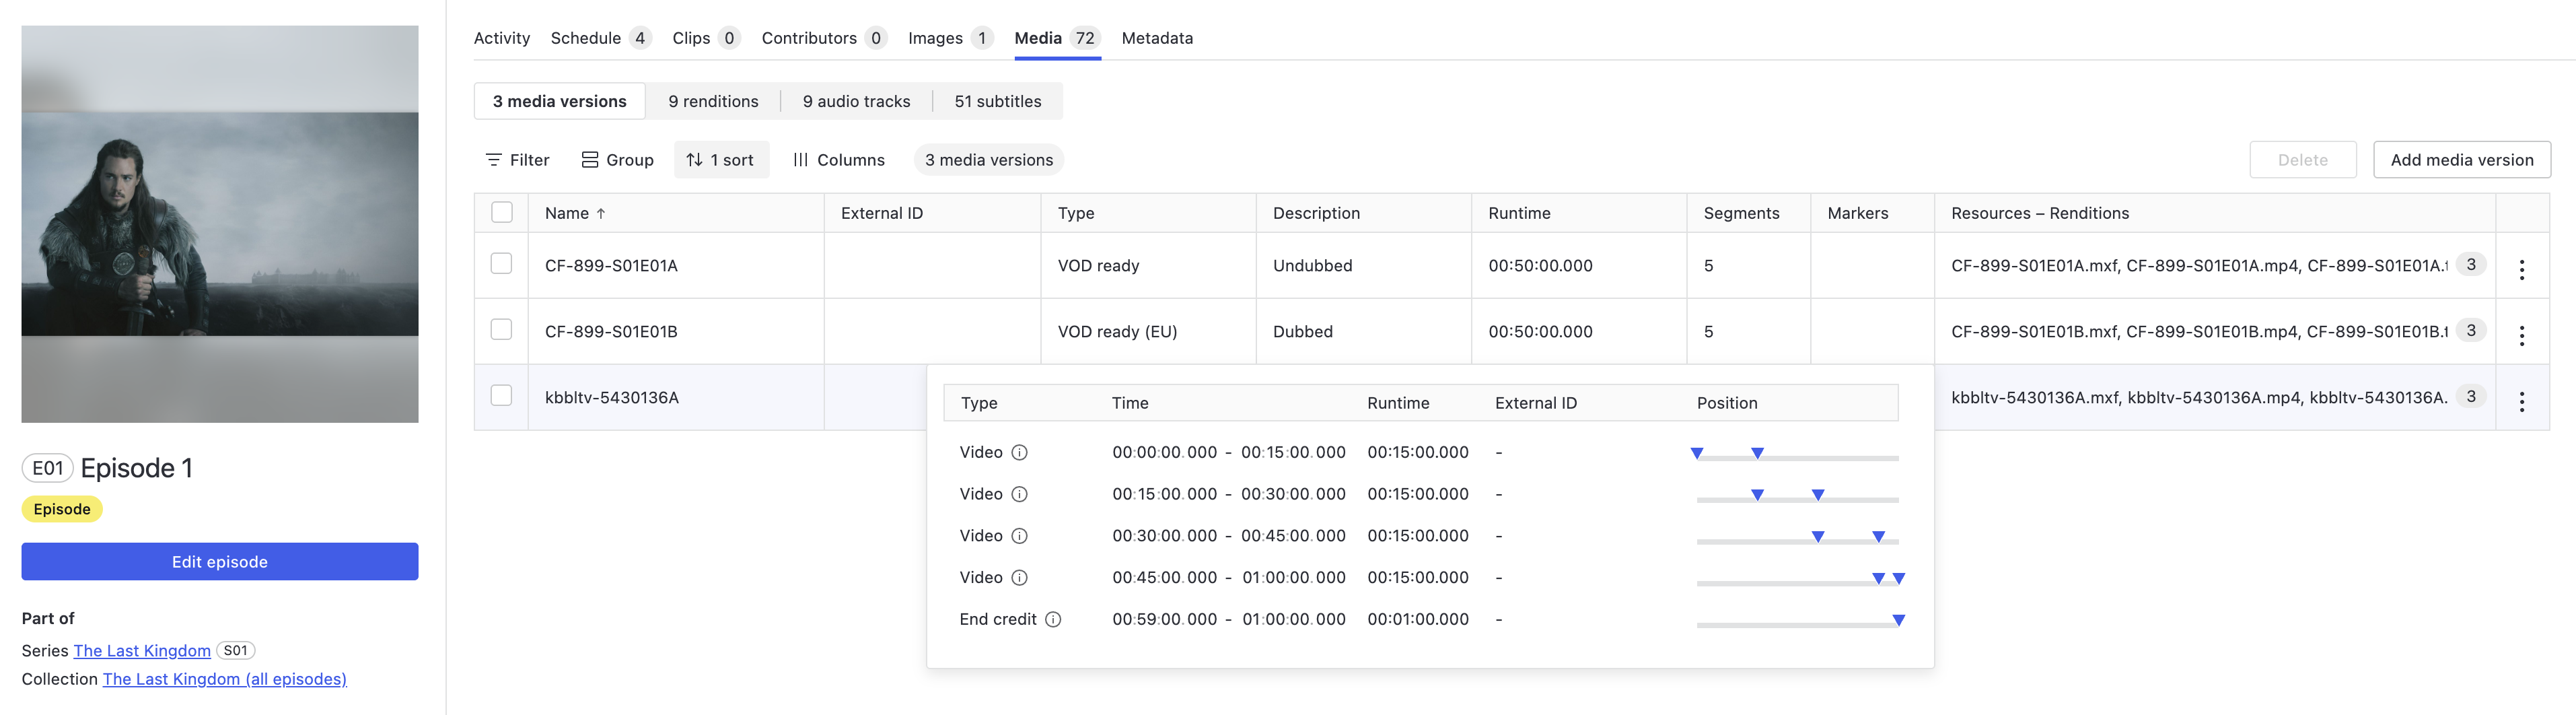Open kebab menu for kbbltv-5430136A row
Viewport: 2576px width, 715px height.
coord(2521,402)
